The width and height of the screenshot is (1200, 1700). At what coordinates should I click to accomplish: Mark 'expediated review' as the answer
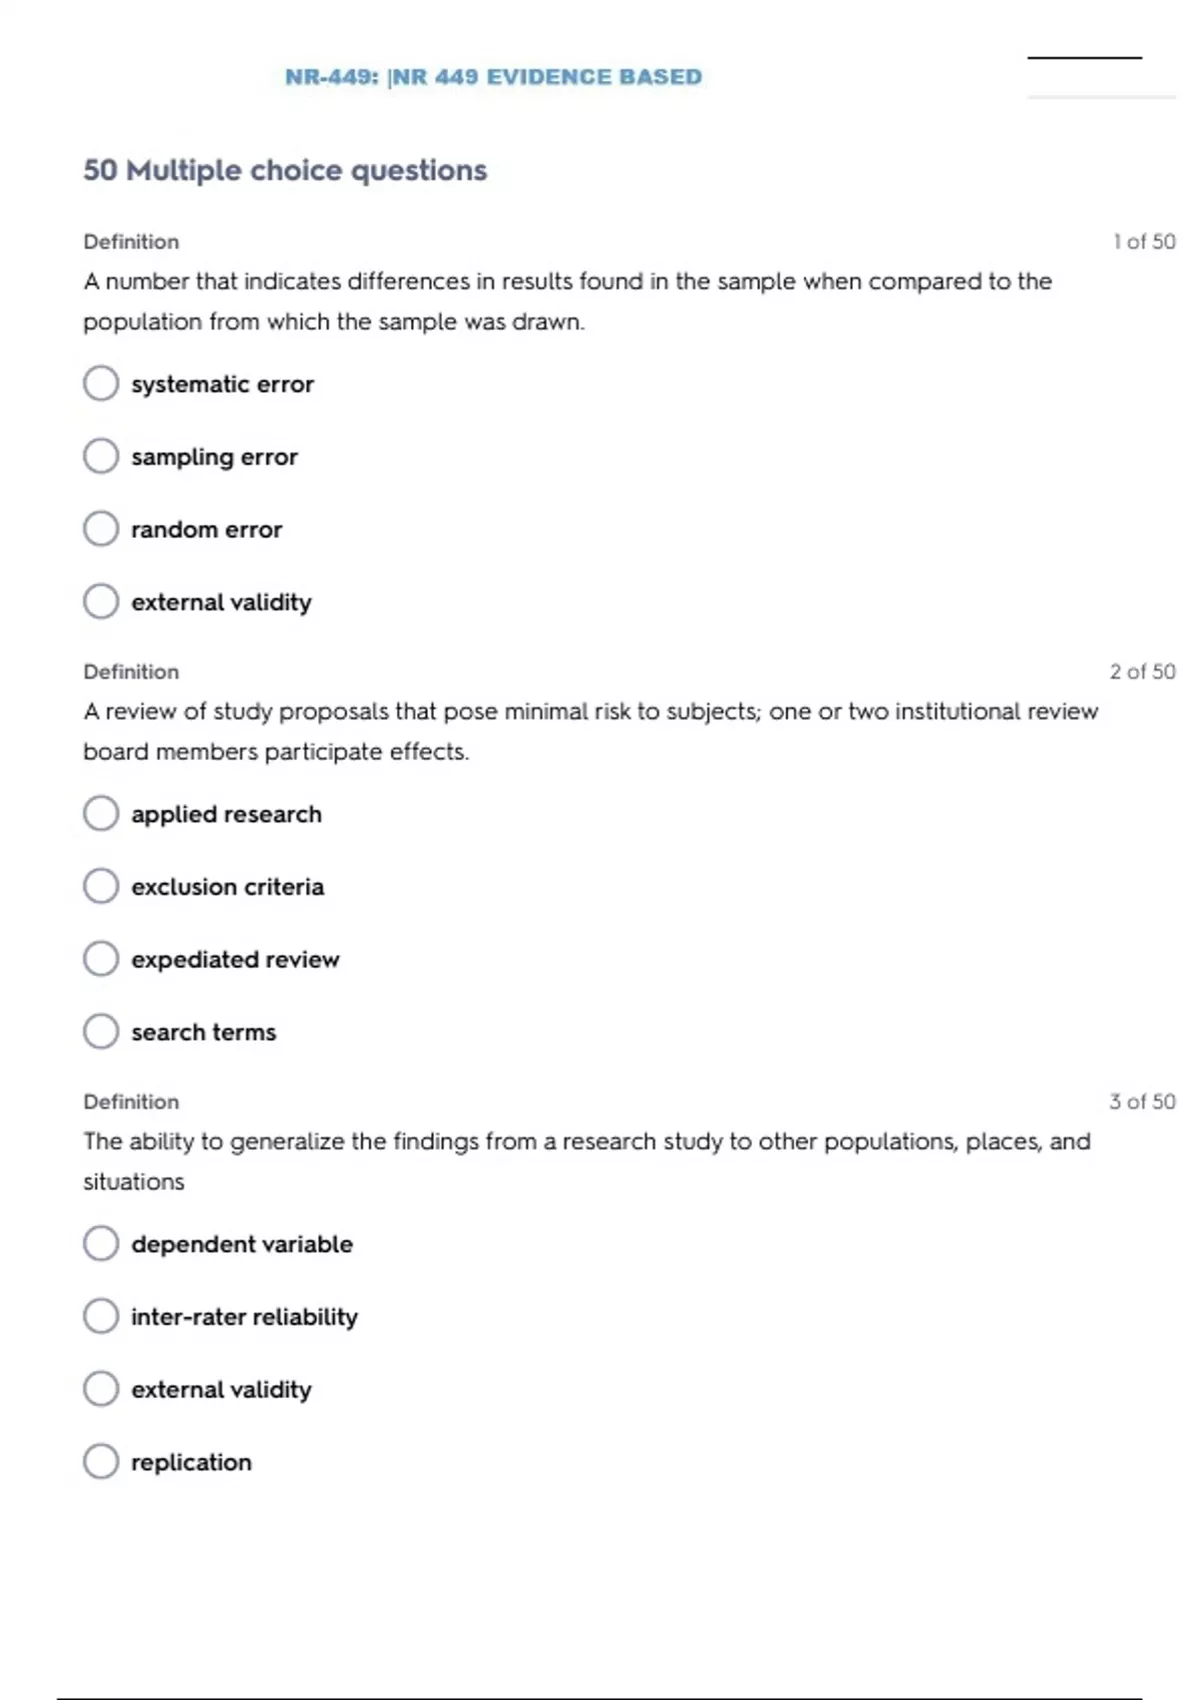pos(101,959)
